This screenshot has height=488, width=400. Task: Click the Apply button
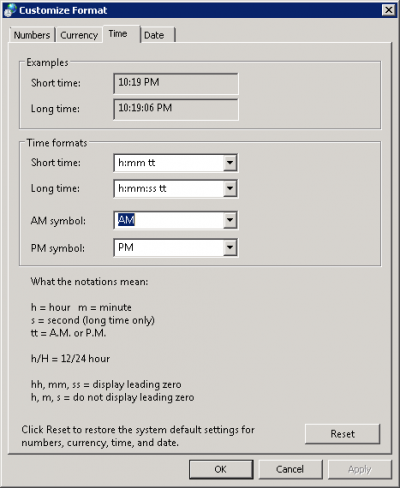[360, 469]
